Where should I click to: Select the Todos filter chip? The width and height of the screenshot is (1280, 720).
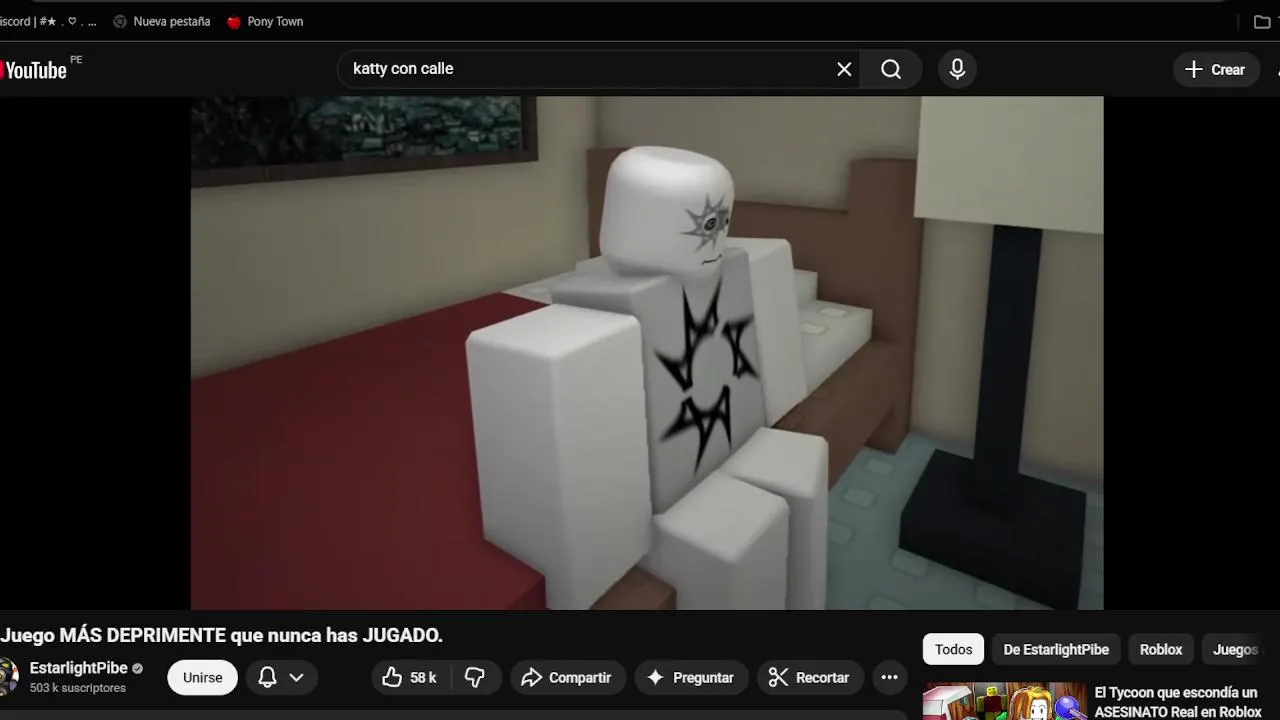pyautogui.click(x=953, y=649)
